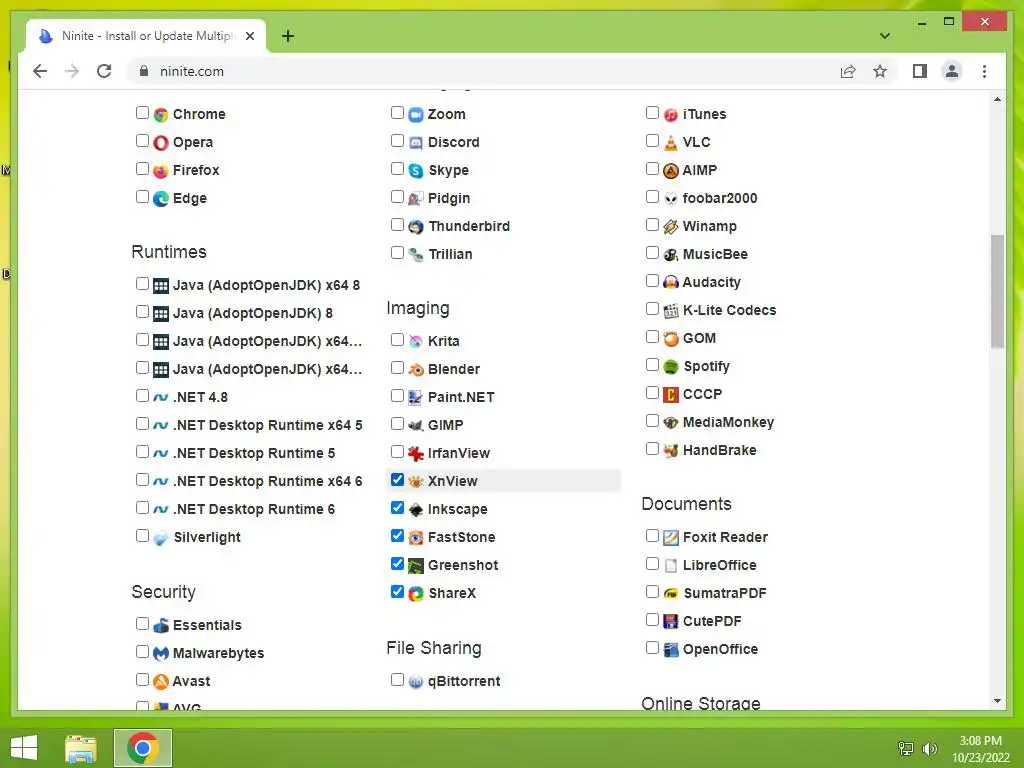Click the Java (AdoptOpenJDK) x64 8 label

click(x=266, y=285)
